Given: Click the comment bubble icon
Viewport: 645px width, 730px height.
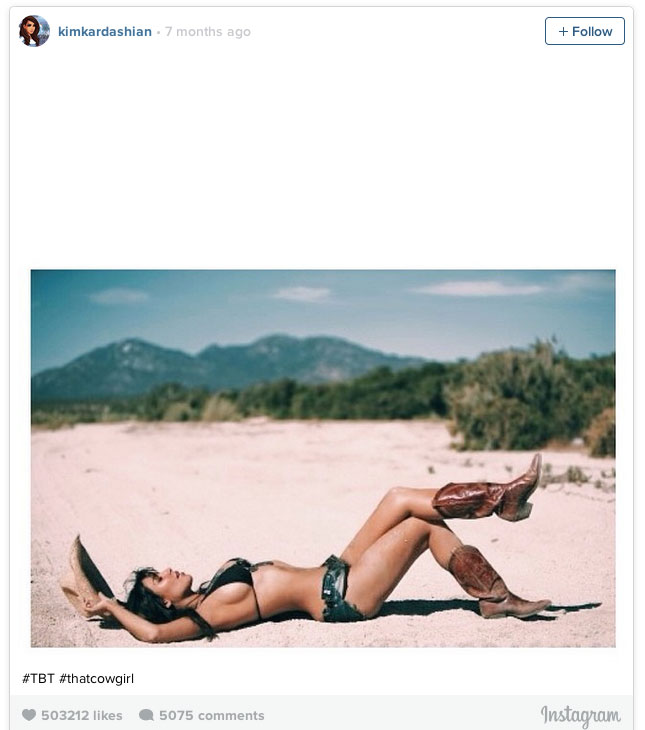Looking at the screenshot, I should tap(146, 715).
